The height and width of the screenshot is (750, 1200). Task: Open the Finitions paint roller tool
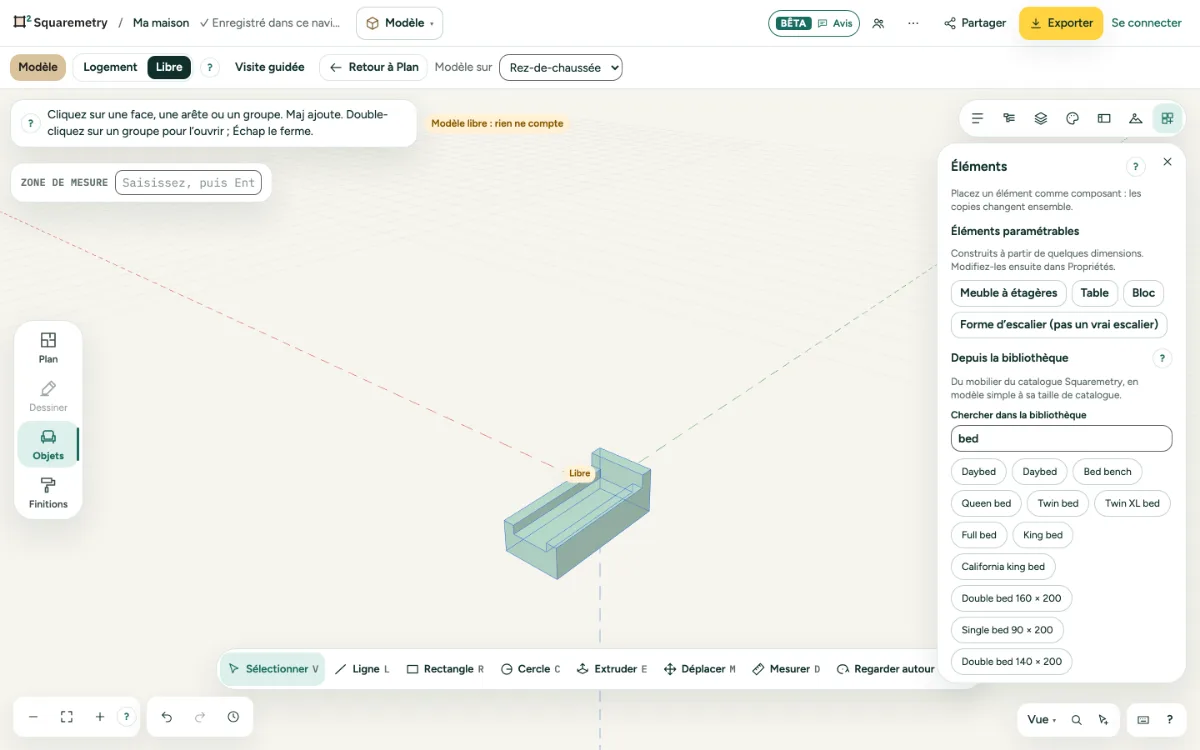pos(48,493)
